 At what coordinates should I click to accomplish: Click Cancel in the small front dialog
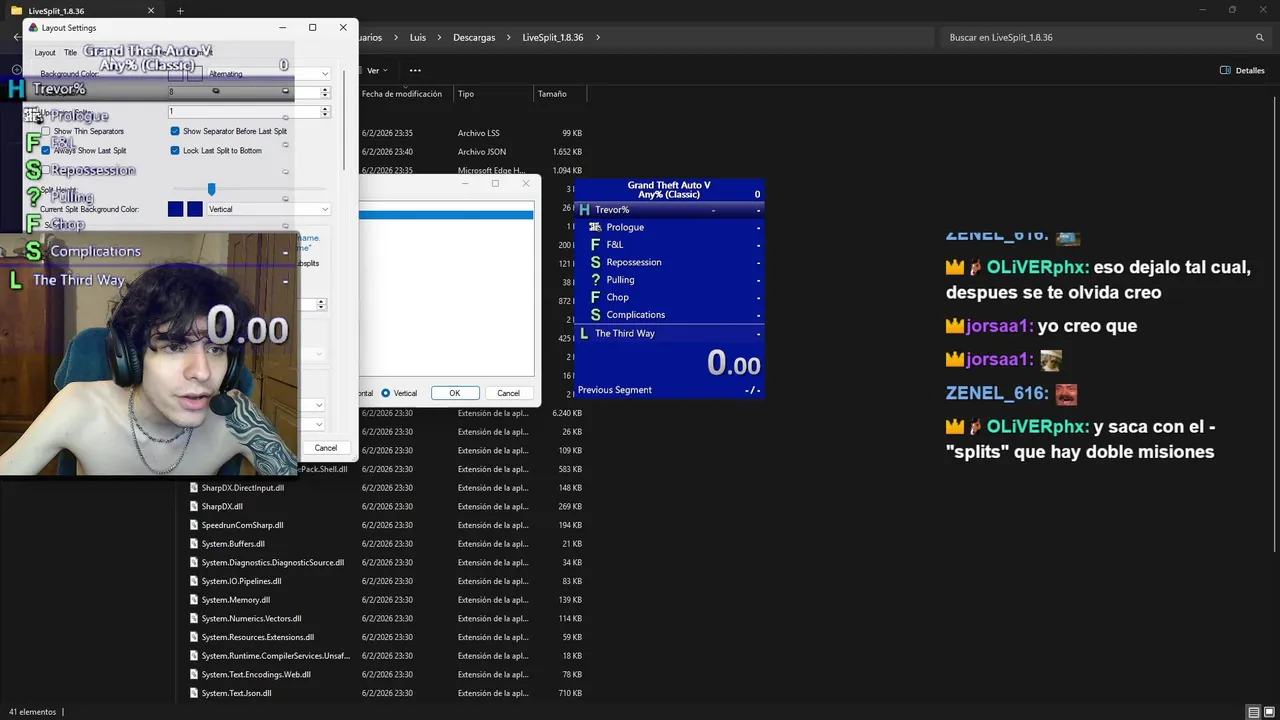(508, 393)
